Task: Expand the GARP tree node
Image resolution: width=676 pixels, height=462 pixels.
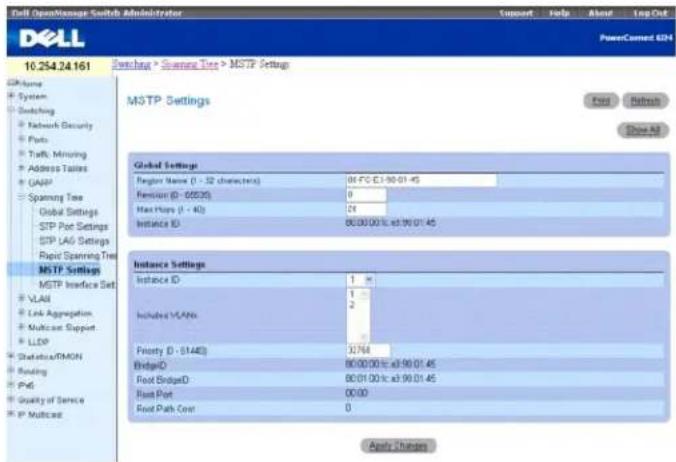Action: click(x=22, y=182)
